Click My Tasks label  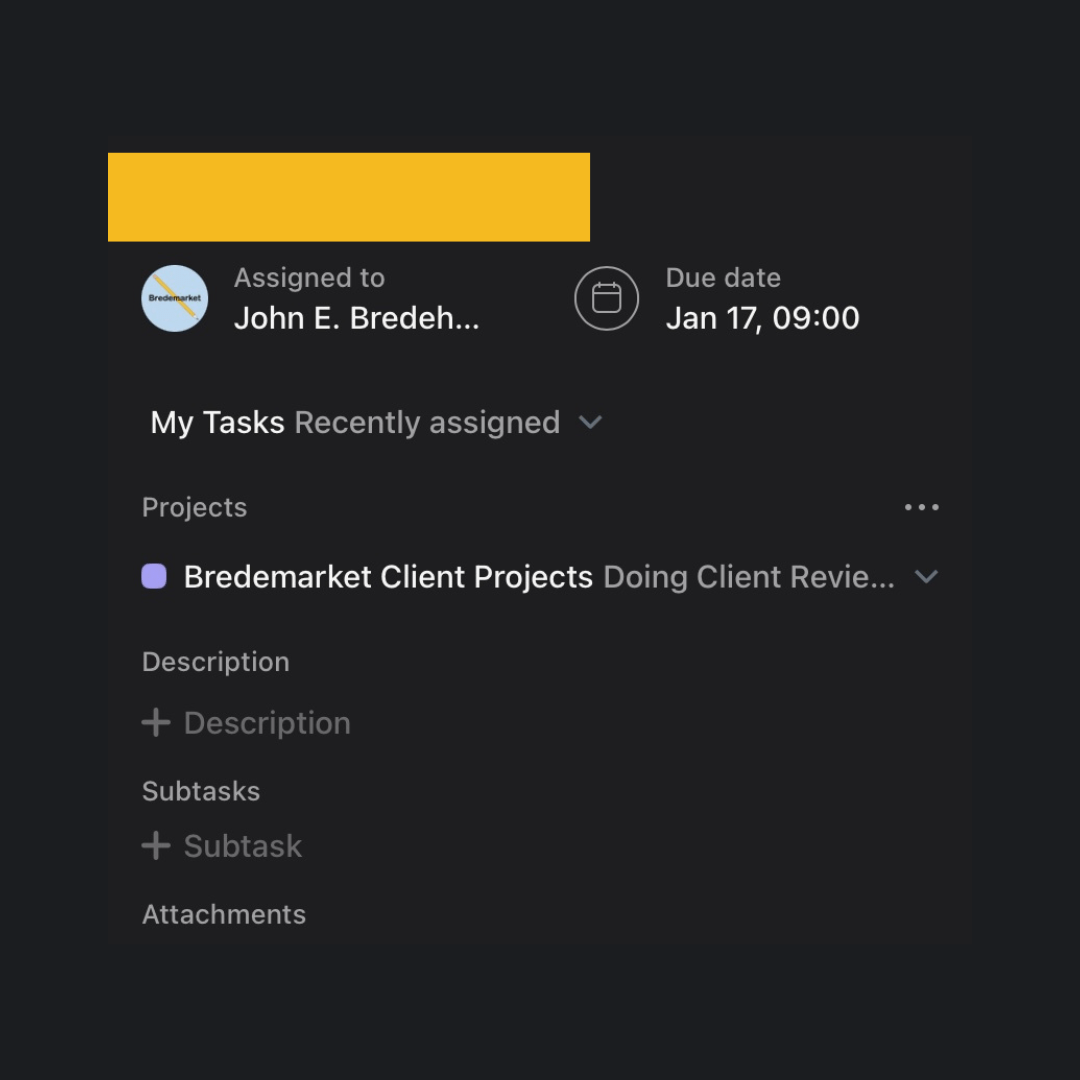click(x=217, y=422)
